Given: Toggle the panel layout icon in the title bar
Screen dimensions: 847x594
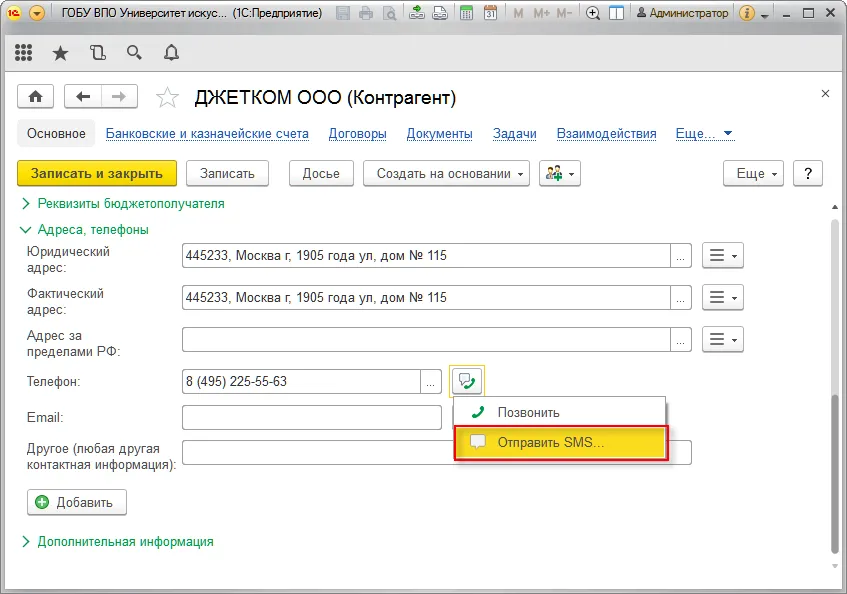Looking at the screenshot, I should click(x=616, y=13).
